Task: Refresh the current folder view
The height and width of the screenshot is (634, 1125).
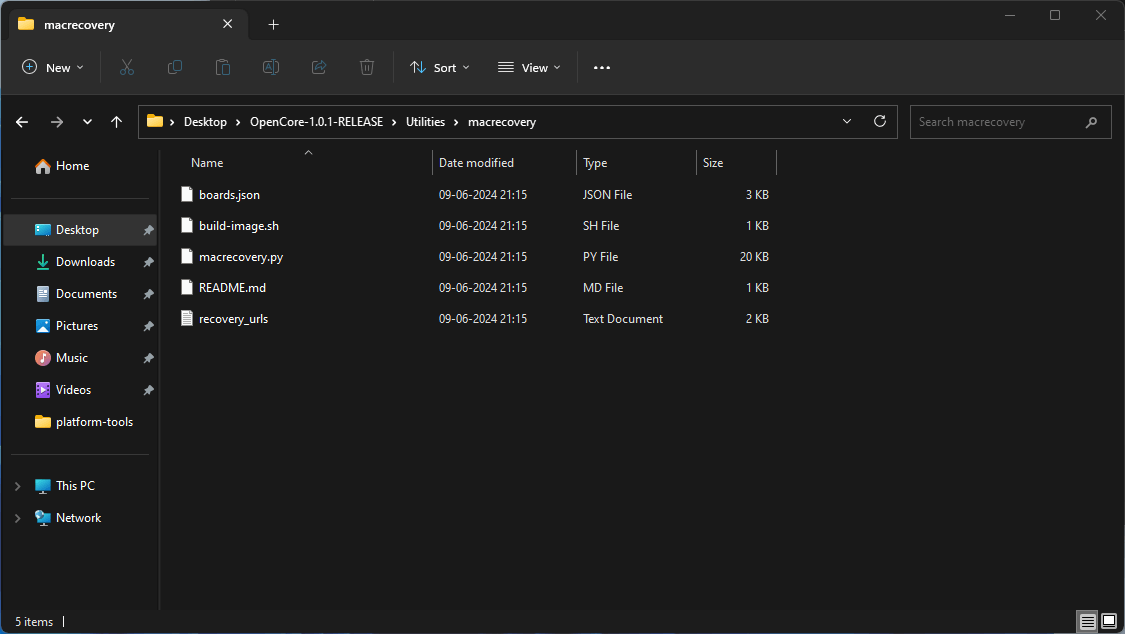Action: click(x=880, y=121)
